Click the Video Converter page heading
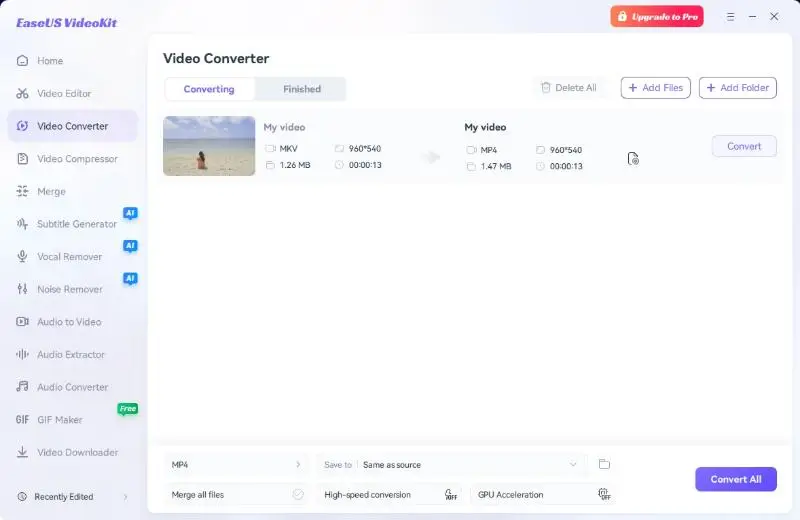The width and height of the screenshot is (800, 520). pyautogui.click(x=216, y=59)
